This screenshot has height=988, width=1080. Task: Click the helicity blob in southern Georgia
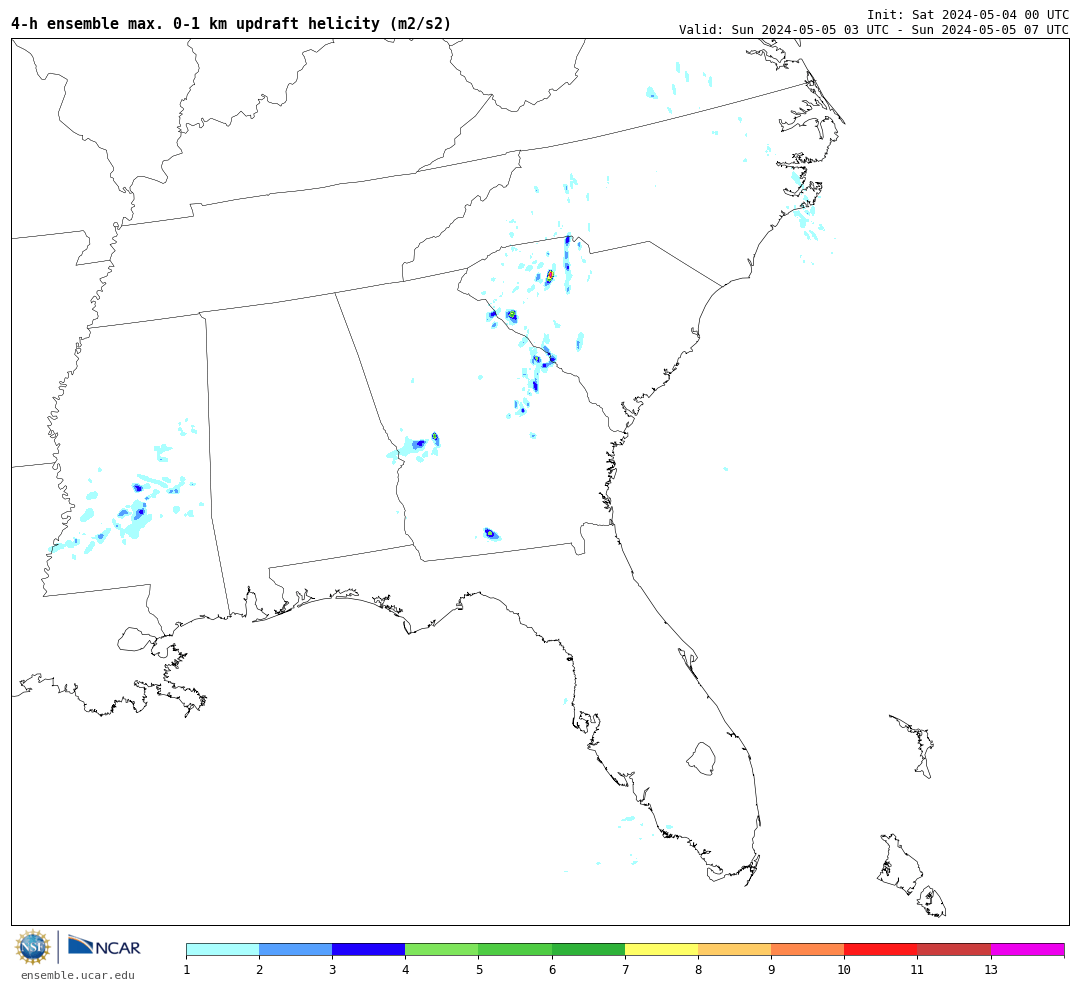(490, 533)
